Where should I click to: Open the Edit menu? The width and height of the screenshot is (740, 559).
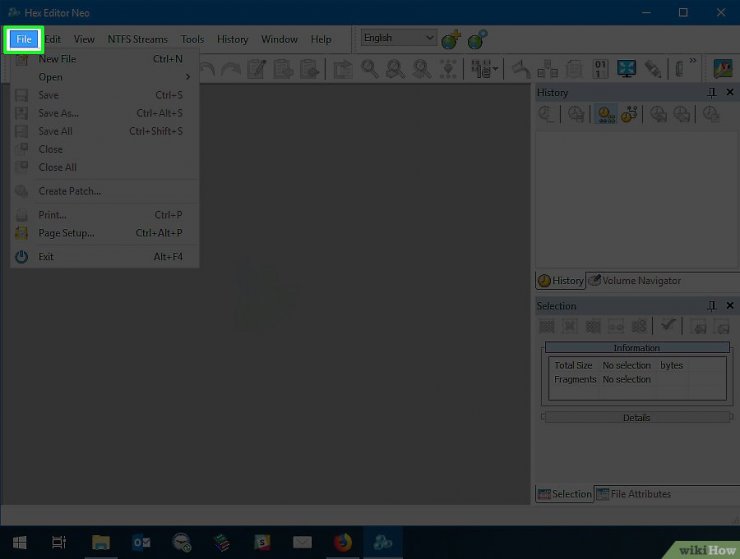coord(53,39)
